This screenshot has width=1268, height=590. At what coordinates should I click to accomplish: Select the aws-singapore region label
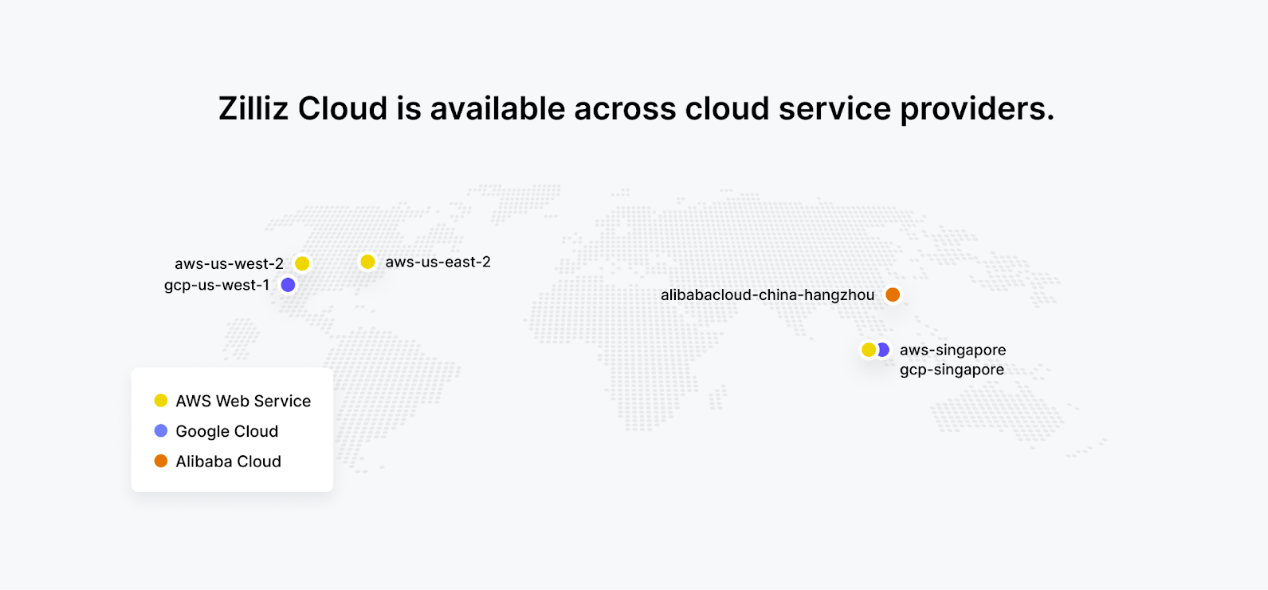(953, 350)
